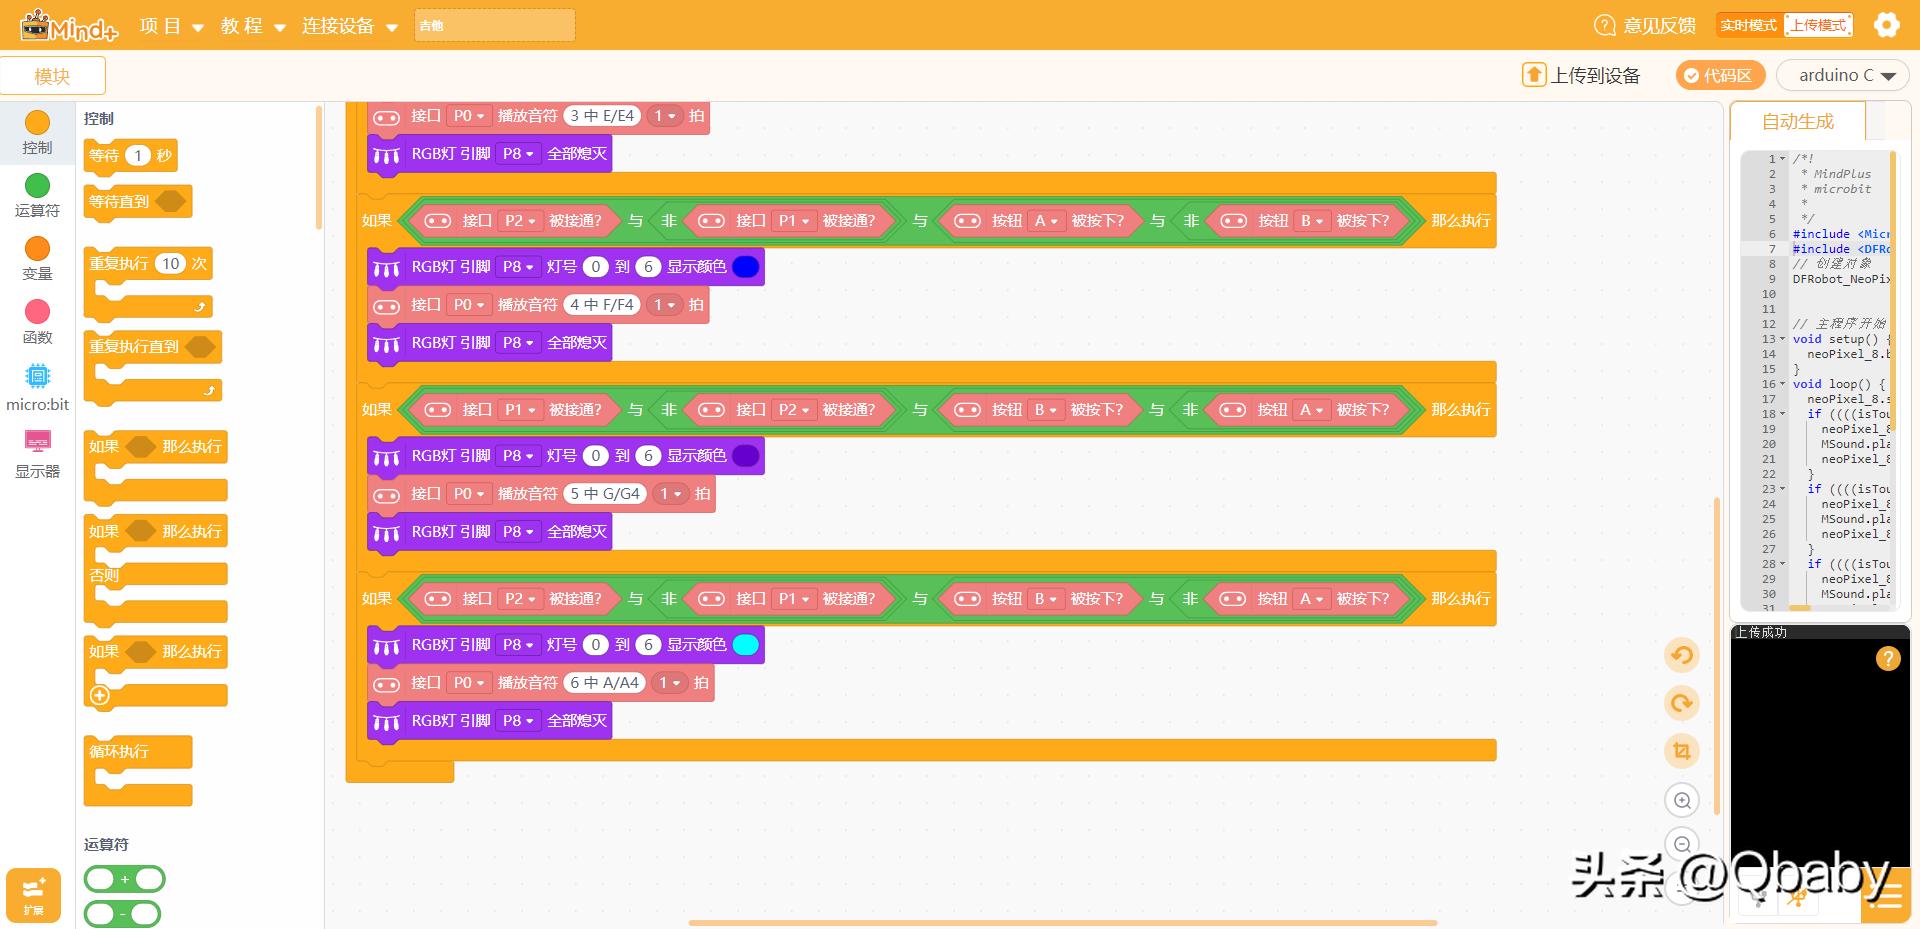Pick the purple color swatch on RGB block
1920x929 pixels.
[746, 456]
